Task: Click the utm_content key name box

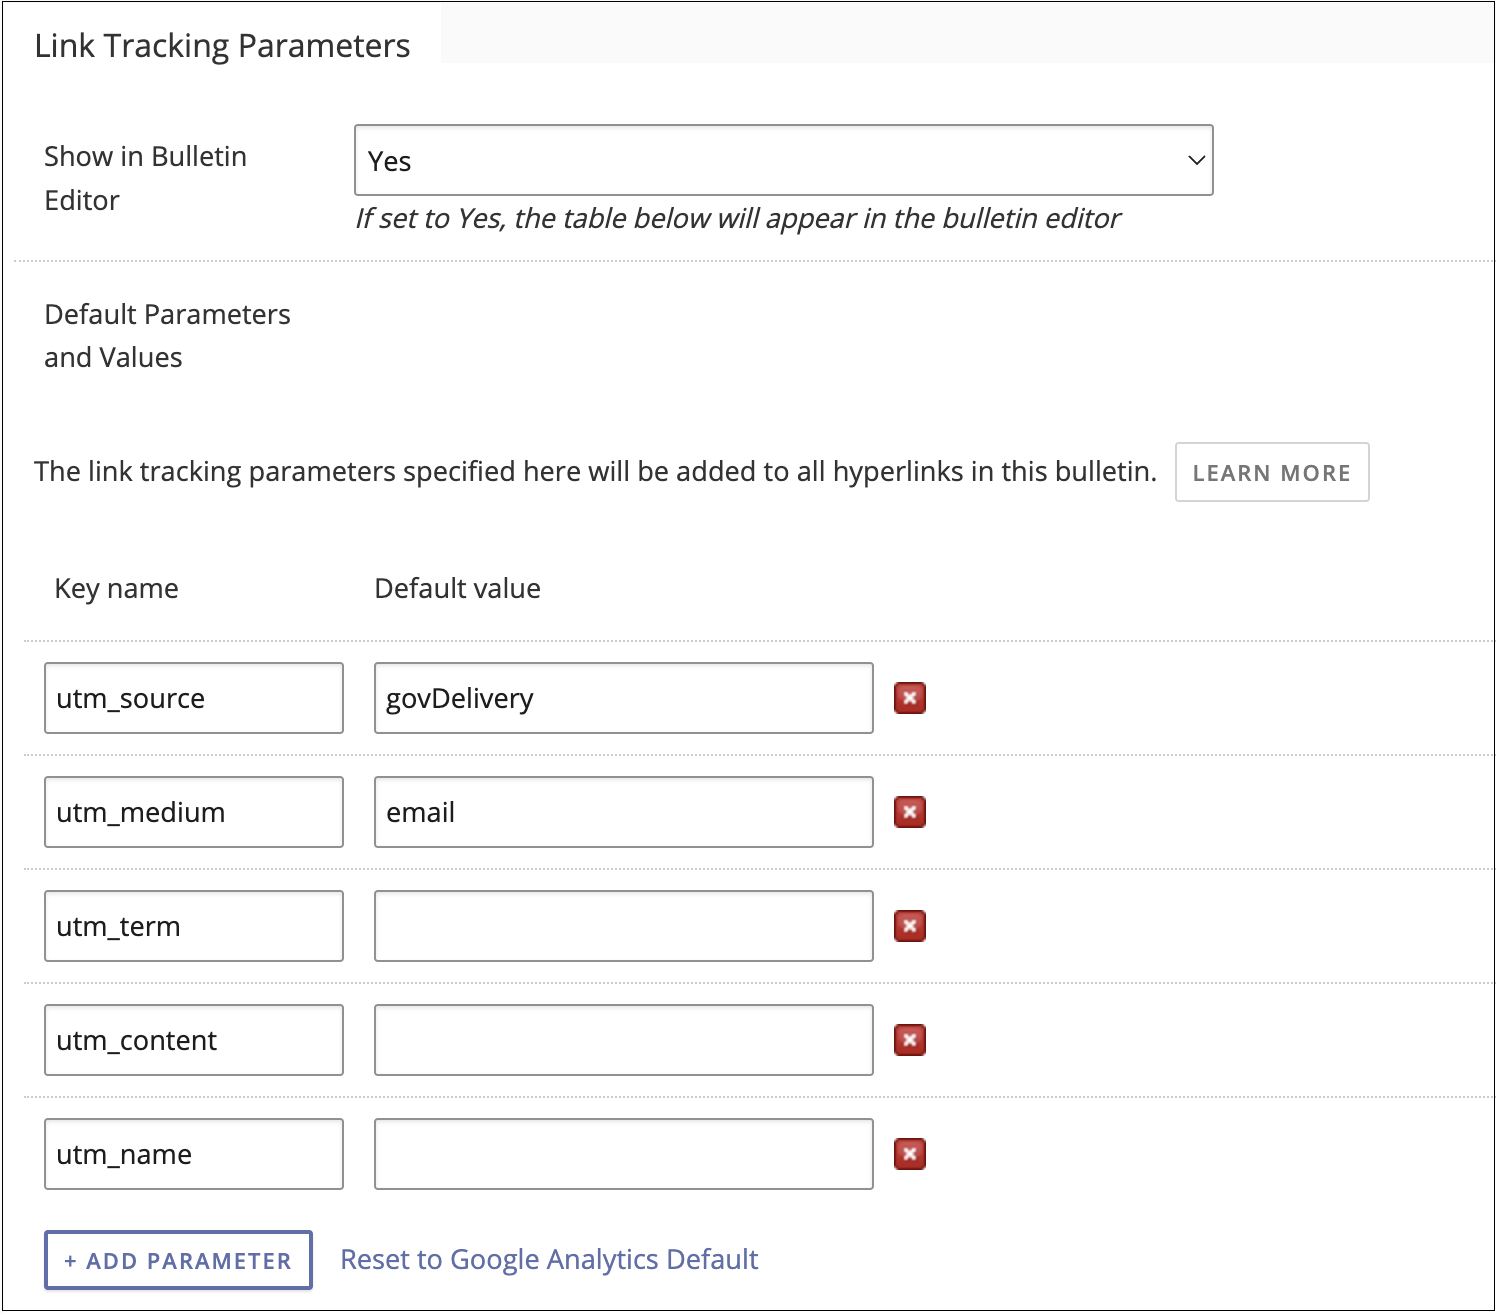Action: point(194,1040)
